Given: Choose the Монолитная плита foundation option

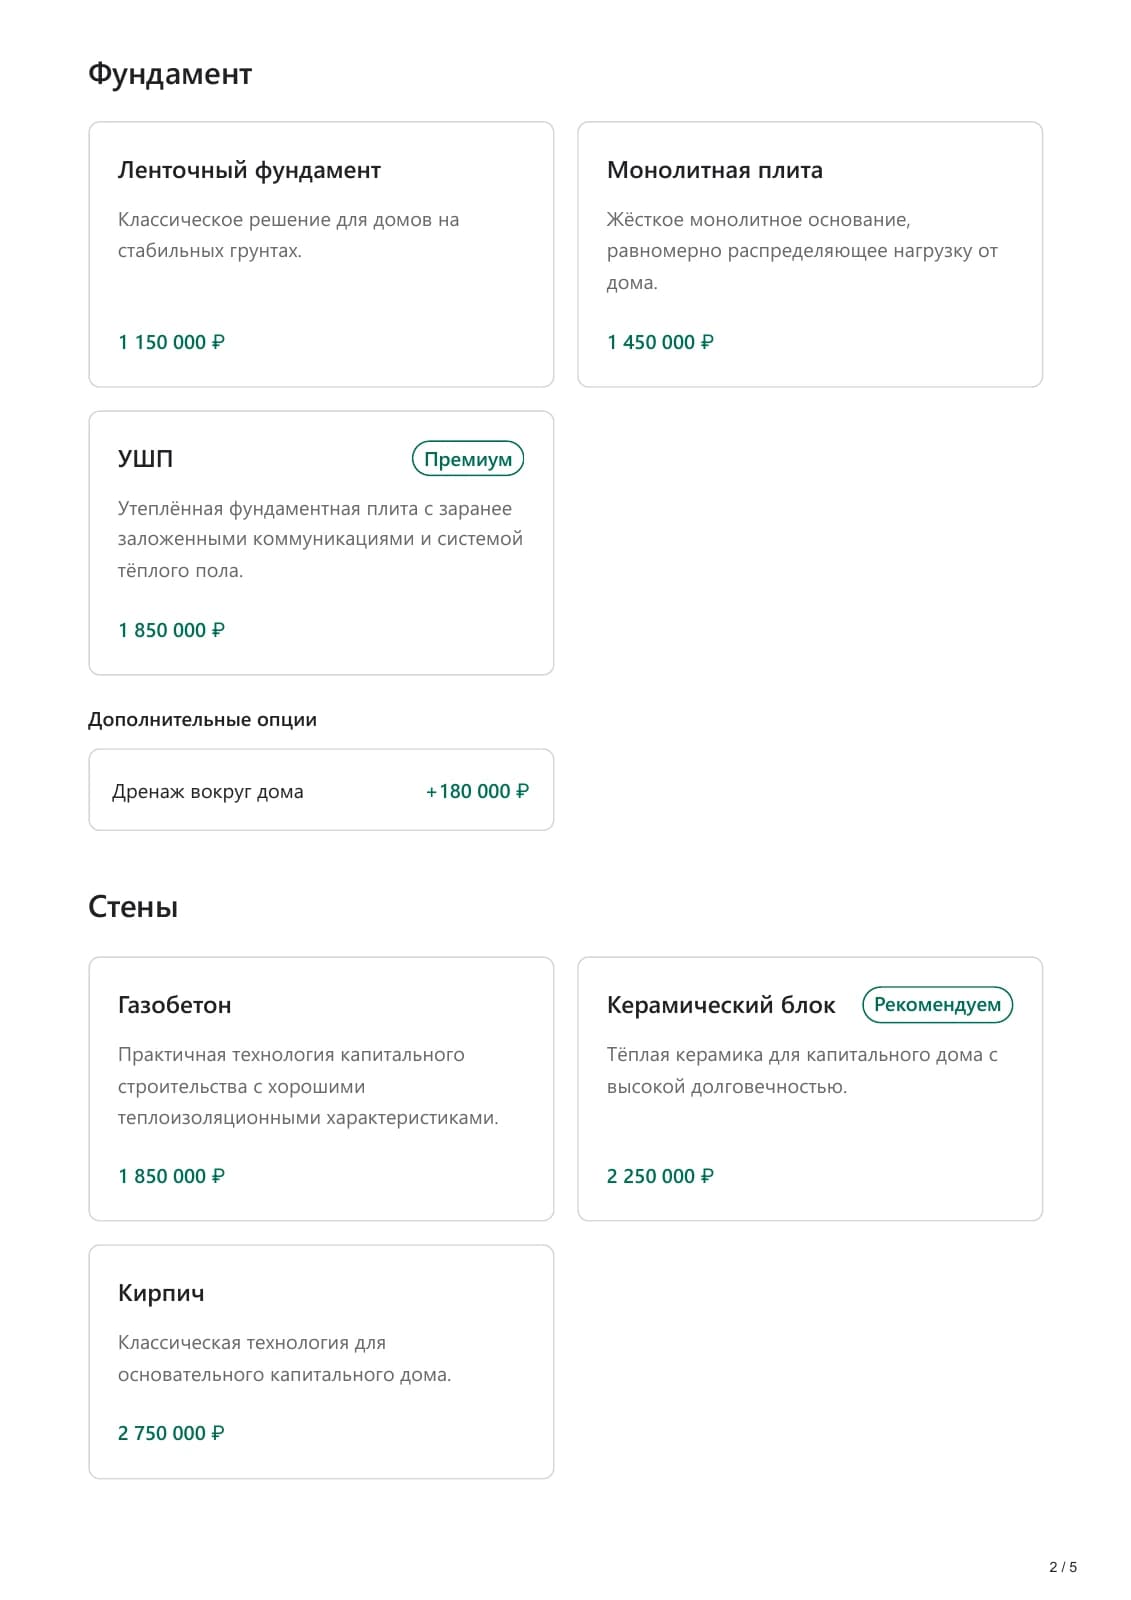Looking at the screenshot, I should [x=810, y=254].
